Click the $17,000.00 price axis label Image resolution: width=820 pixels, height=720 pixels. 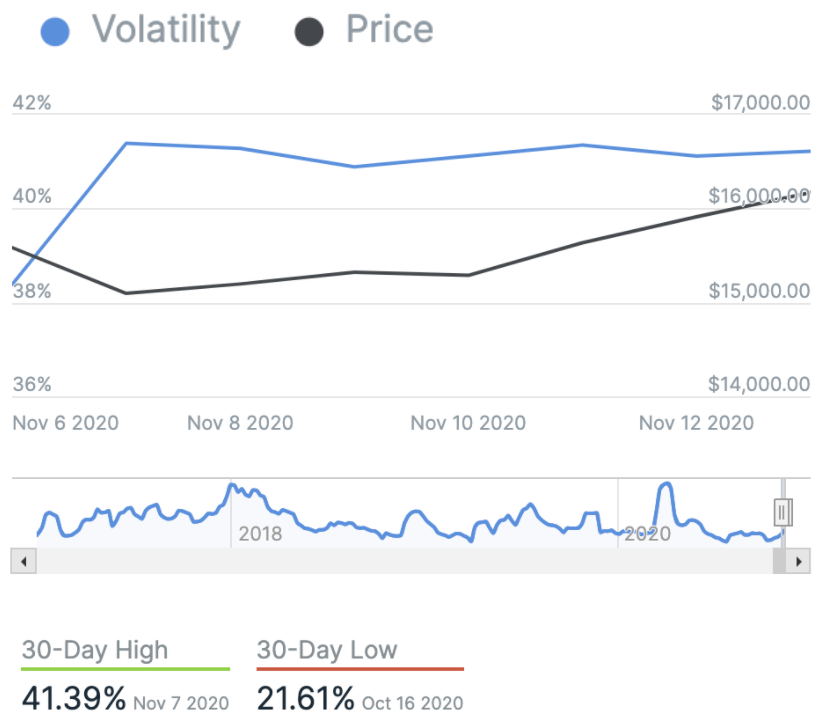click(x=759, y=103)
